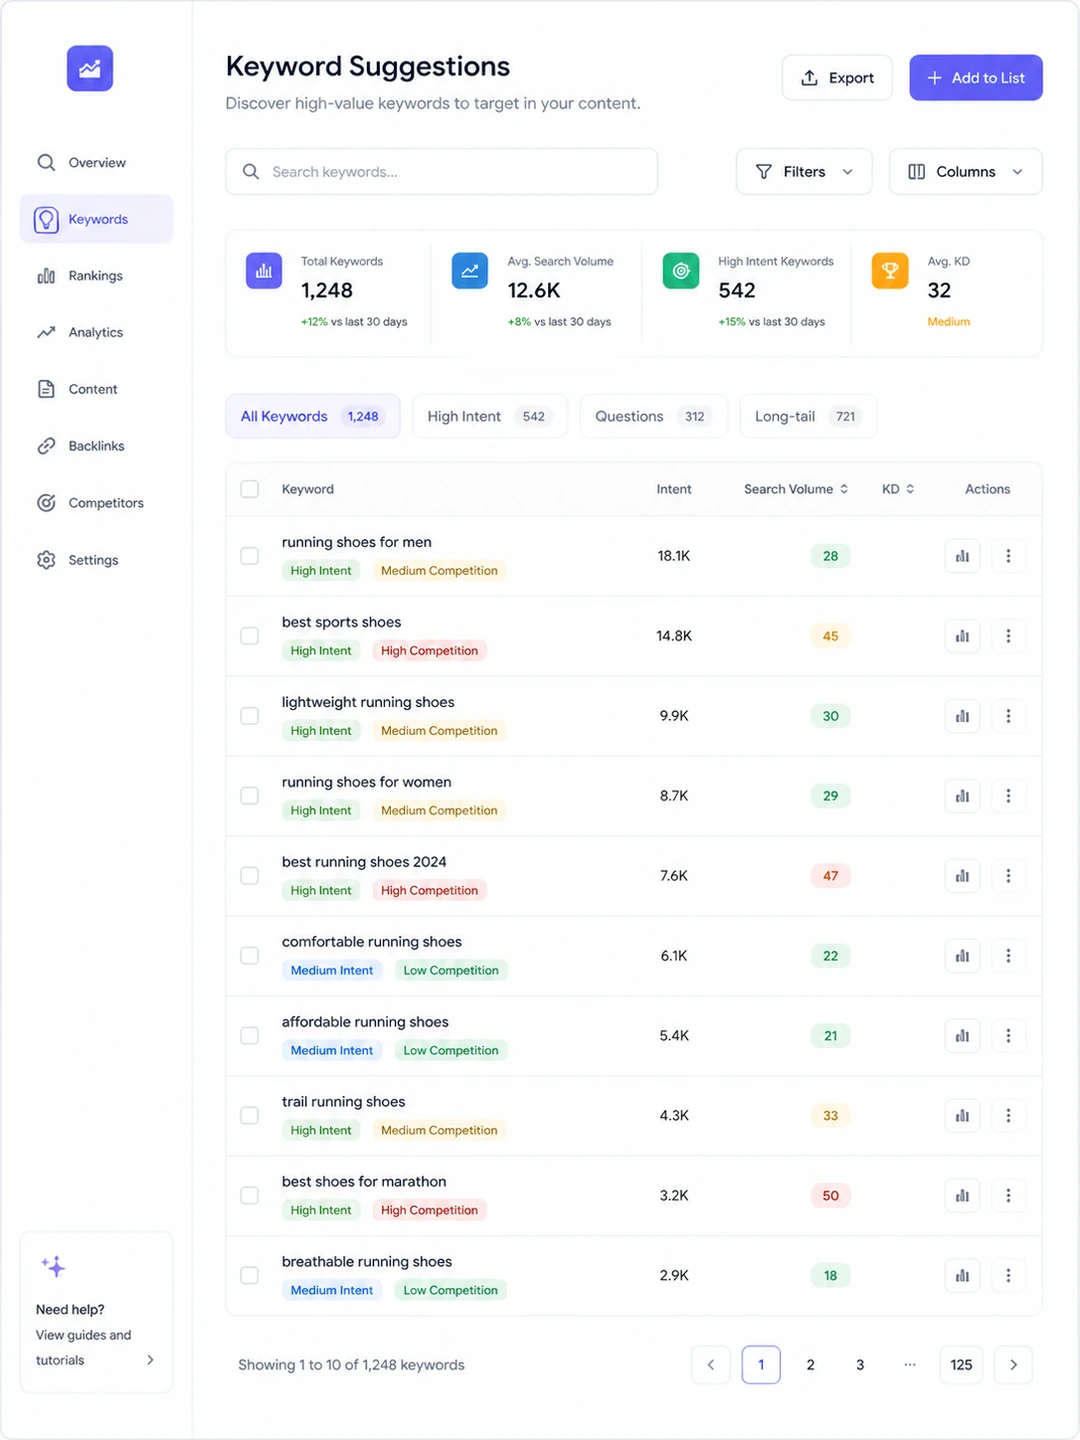Open more menu for lightweight running shoes
The image size is (1080, 1440).
(x=1008, y=716)
